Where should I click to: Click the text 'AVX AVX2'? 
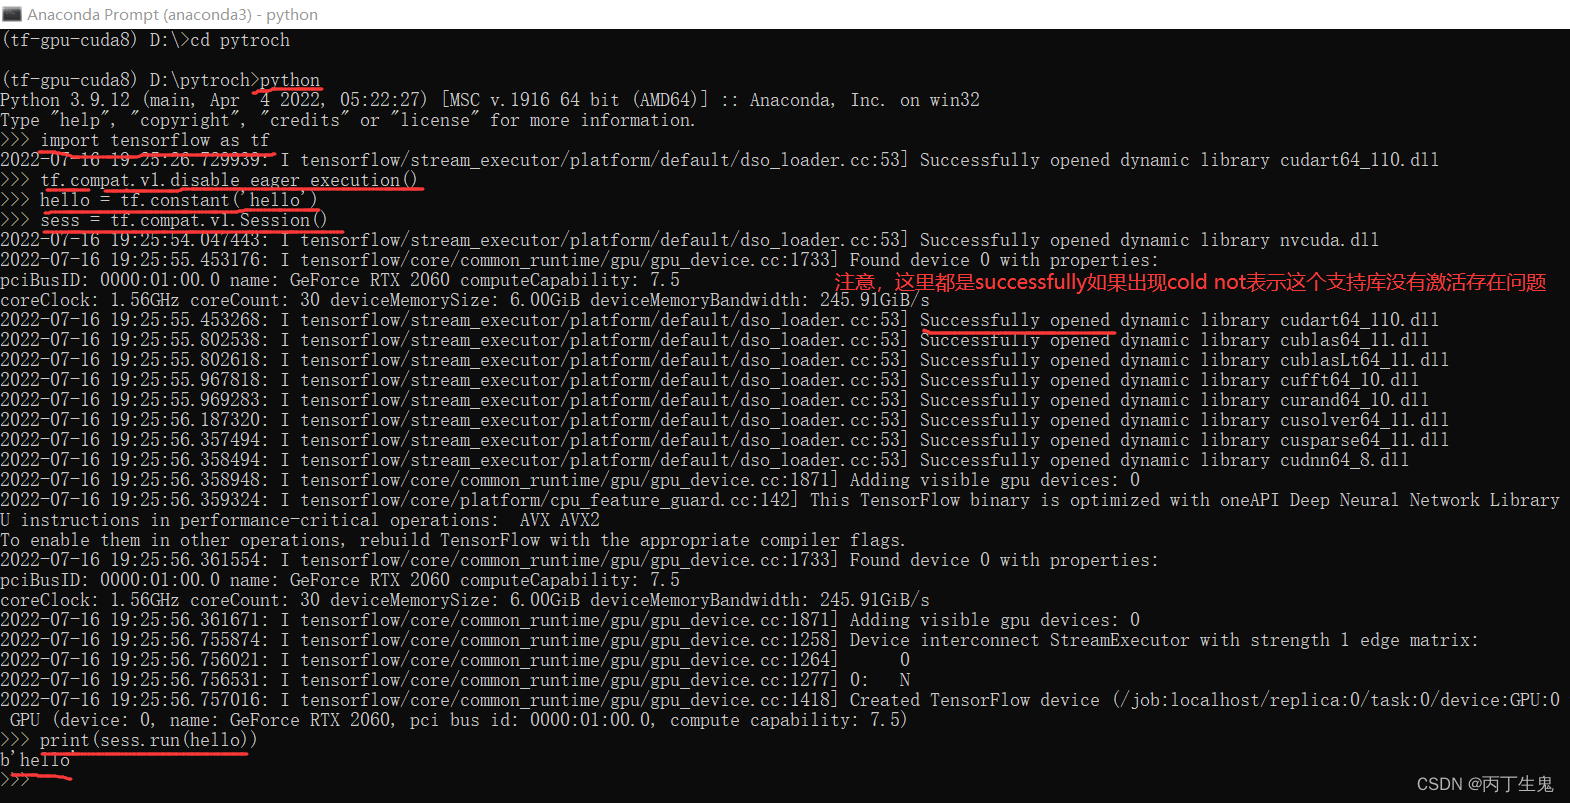559,520
